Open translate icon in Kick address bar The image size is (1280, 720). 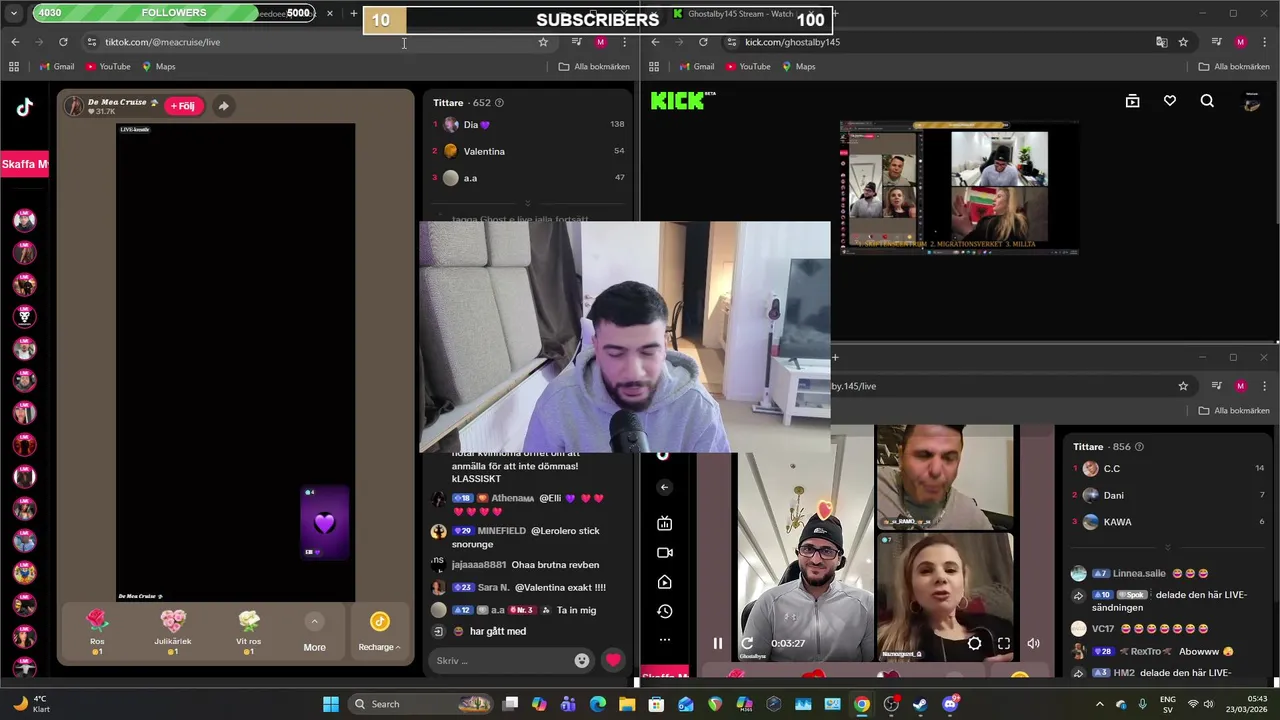(1161, 42)
